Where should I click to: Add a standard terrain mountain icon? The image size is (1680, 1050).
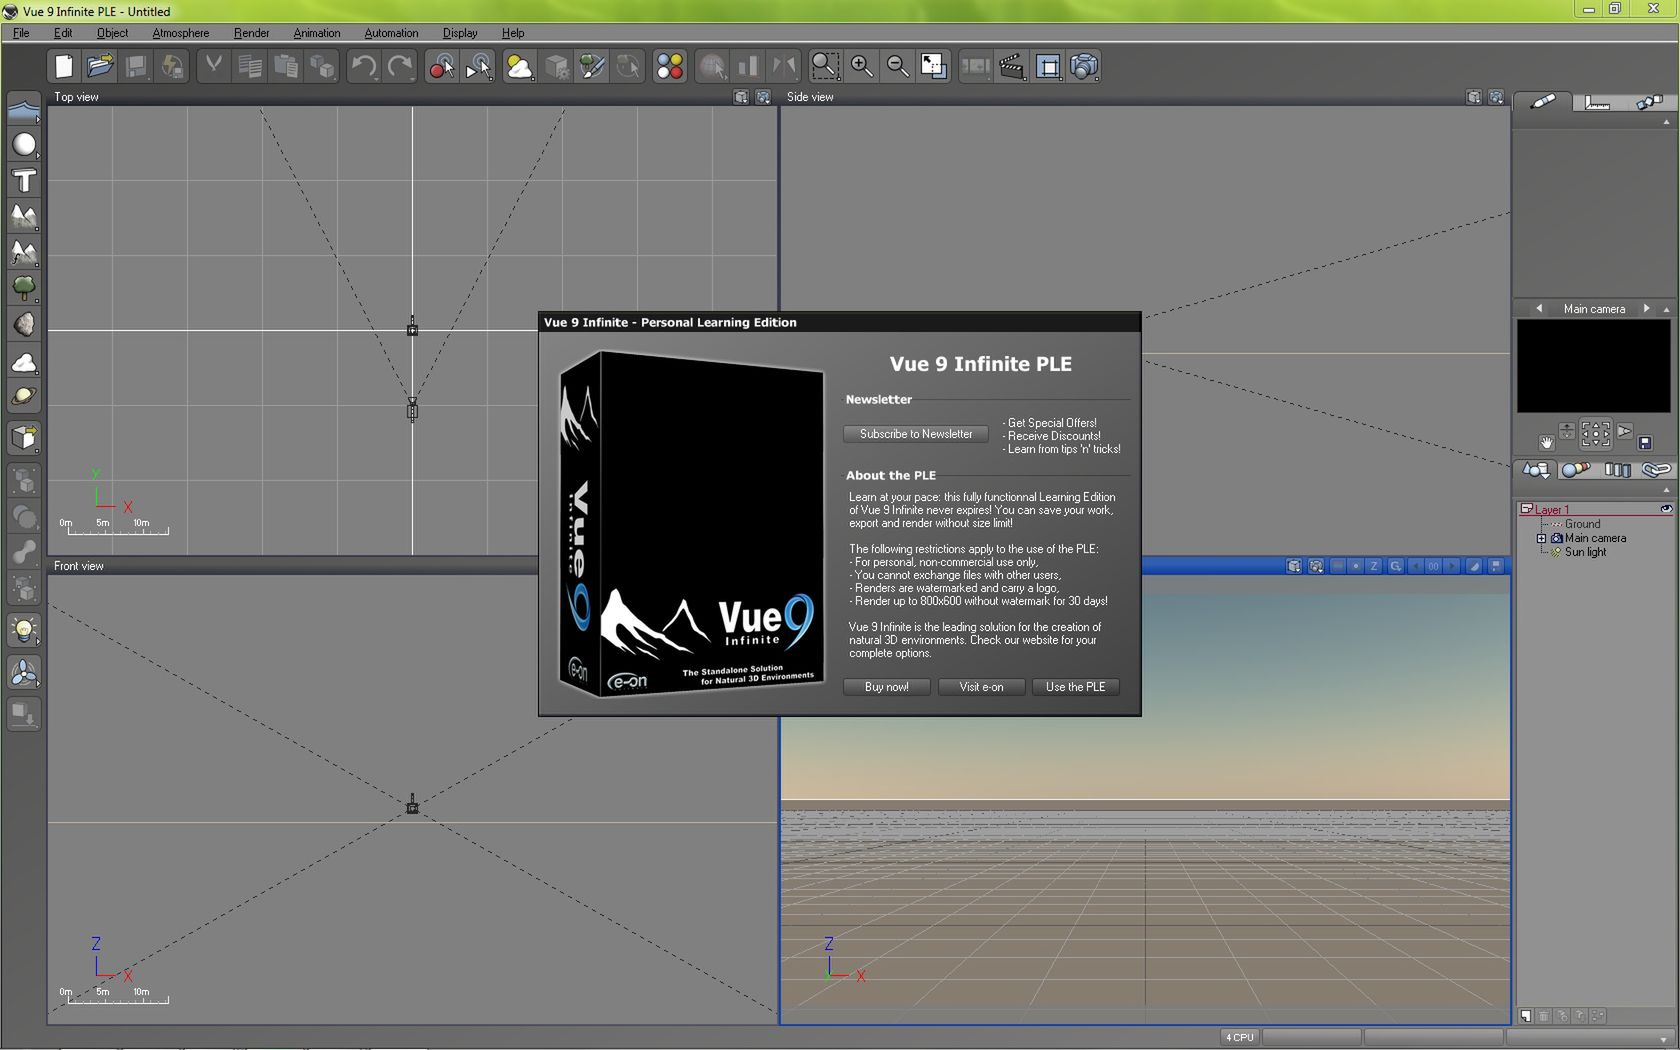pos(24,217)
